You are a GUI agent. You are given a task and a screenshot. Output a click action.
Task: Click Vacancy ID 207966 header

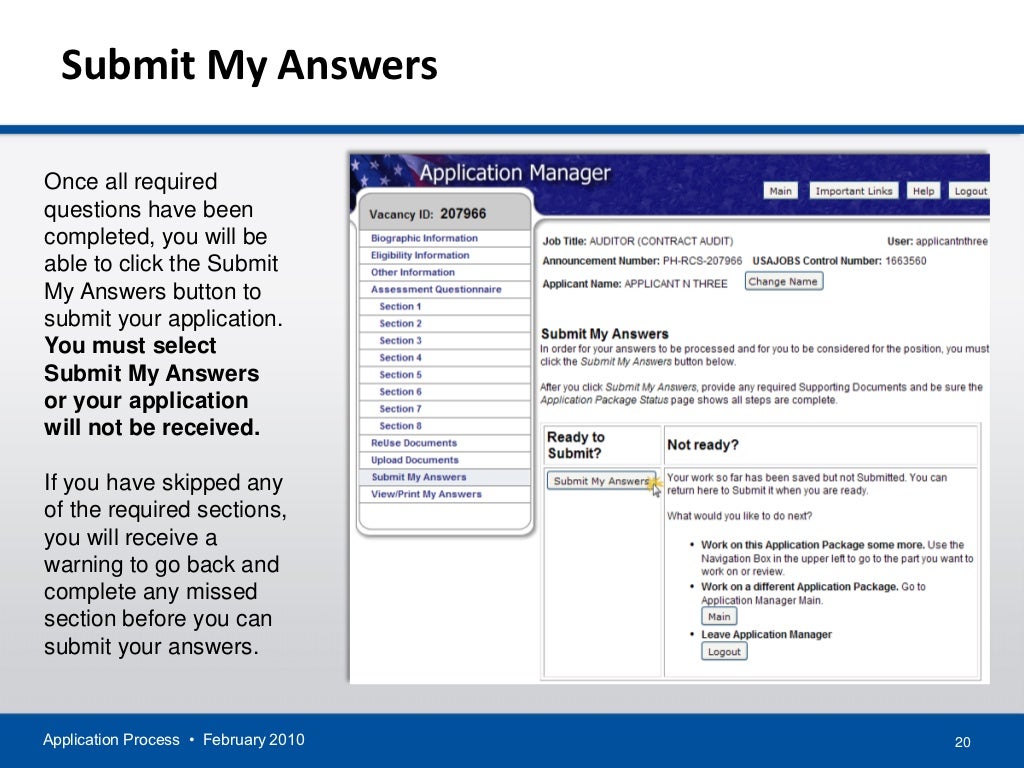pos(428,214)
